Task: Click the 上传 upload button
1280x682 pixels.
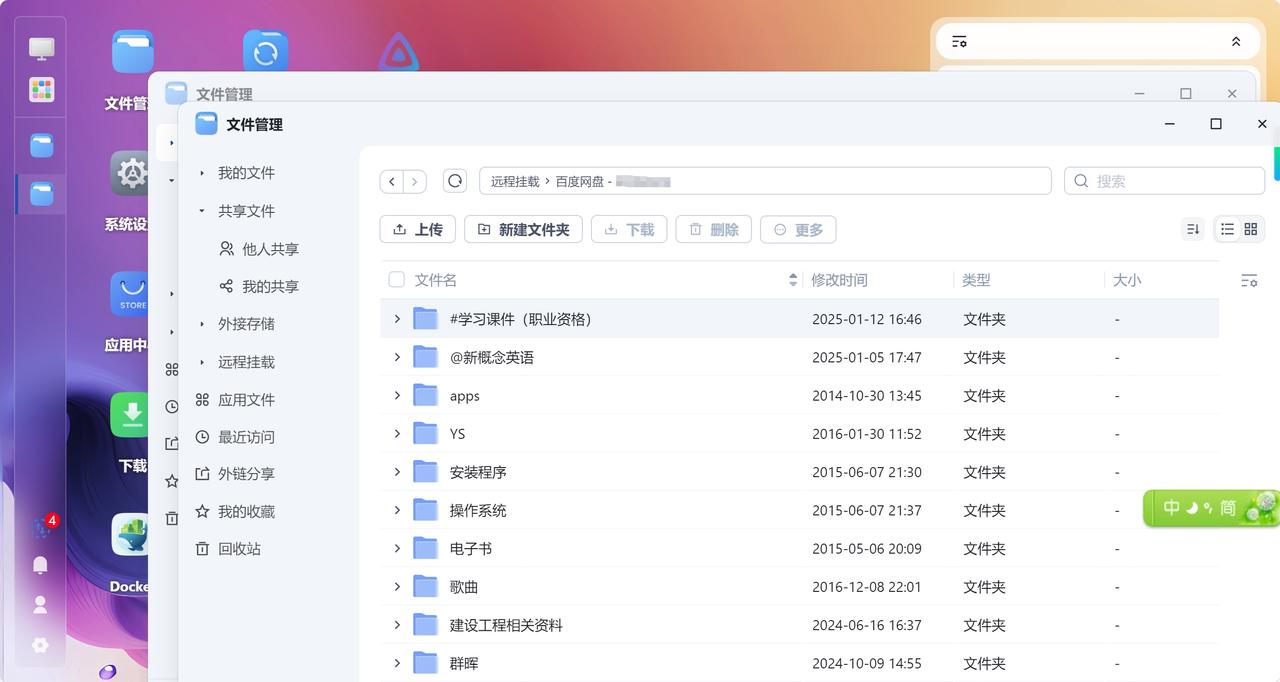Action: [x=418, y=229]
